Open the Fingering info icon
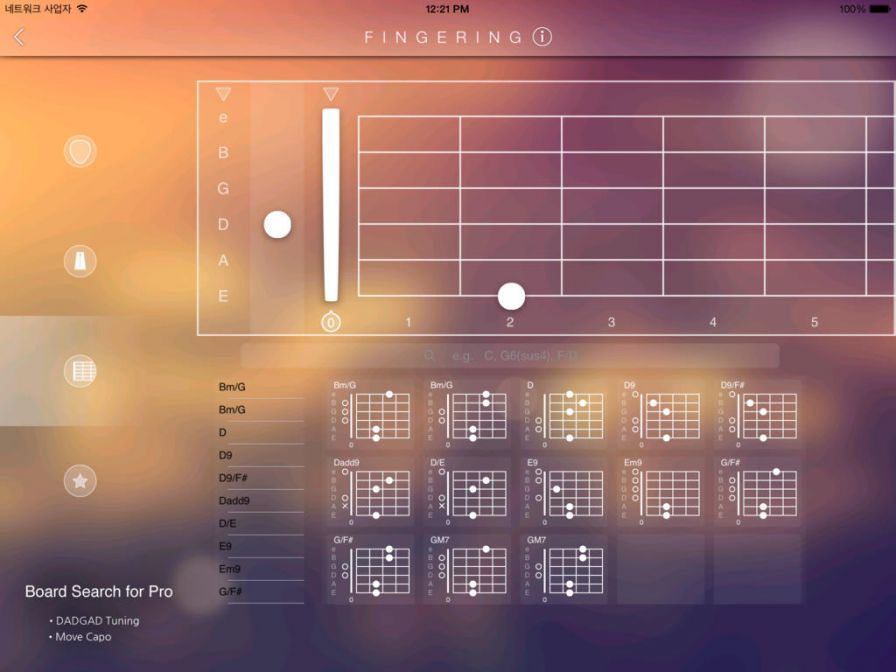This screenshot has width=896, height=672. coord(542,37)
